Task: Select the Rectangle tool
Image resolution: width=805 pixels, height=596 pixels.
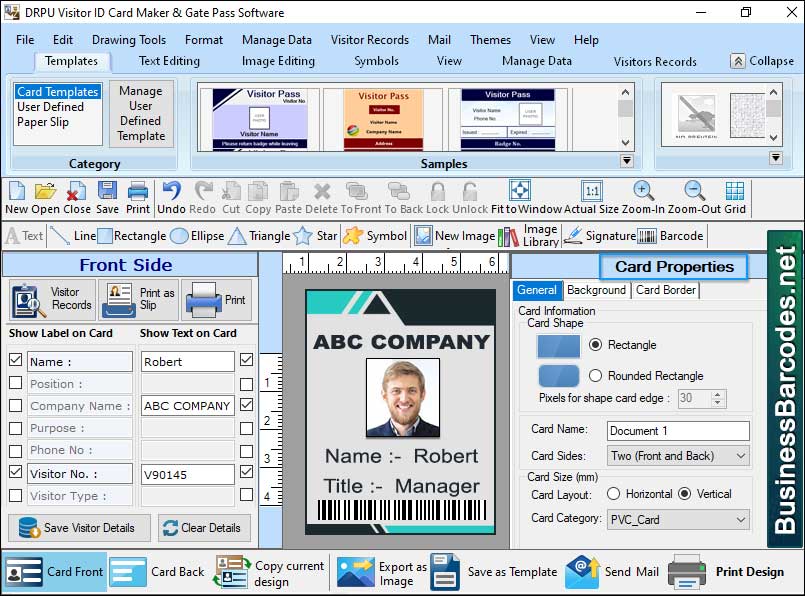Action: point(132,236)
